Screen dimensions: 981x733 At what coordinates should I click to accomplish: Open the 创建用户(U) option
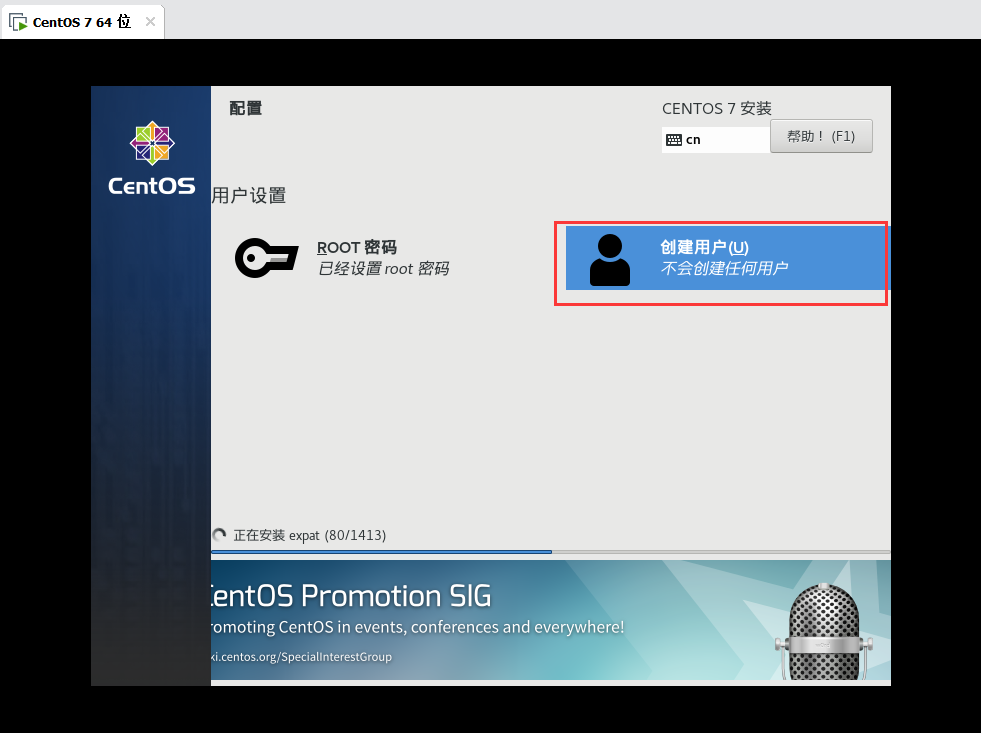coord(726,258)
